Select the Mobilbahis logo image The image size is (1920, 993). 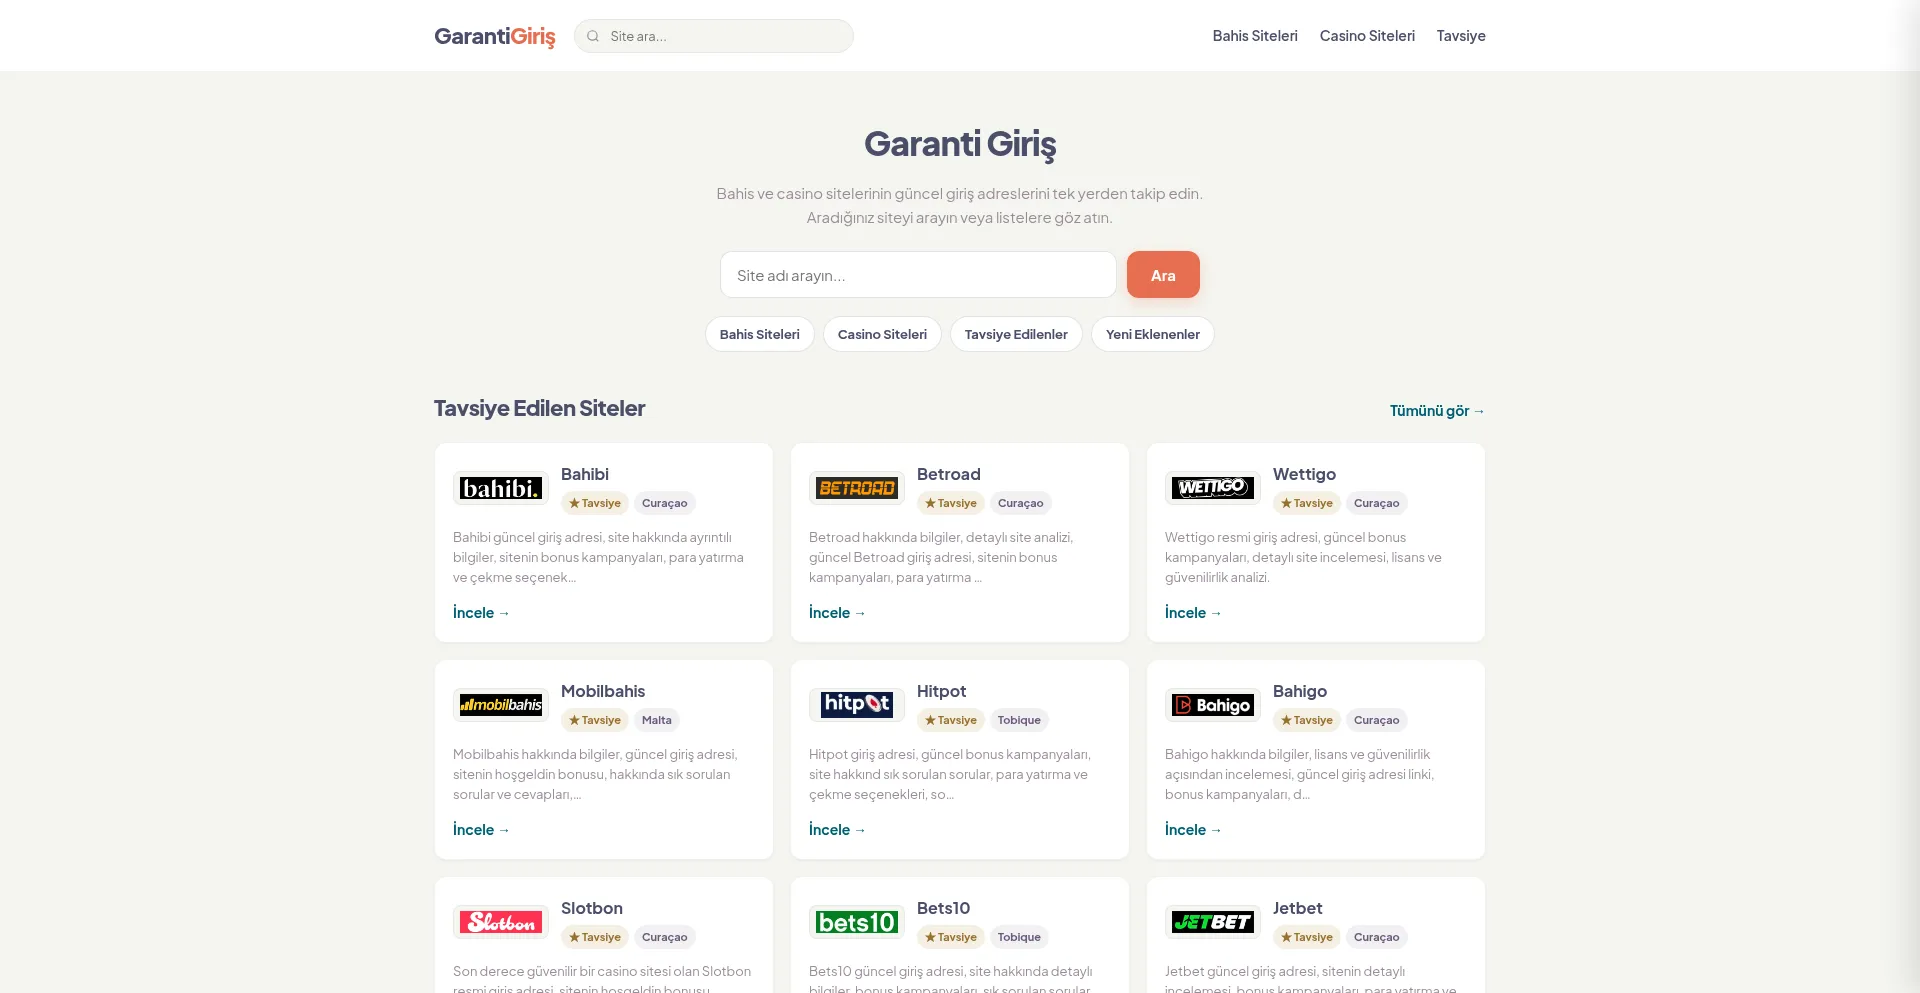click(x=501, y=705)
